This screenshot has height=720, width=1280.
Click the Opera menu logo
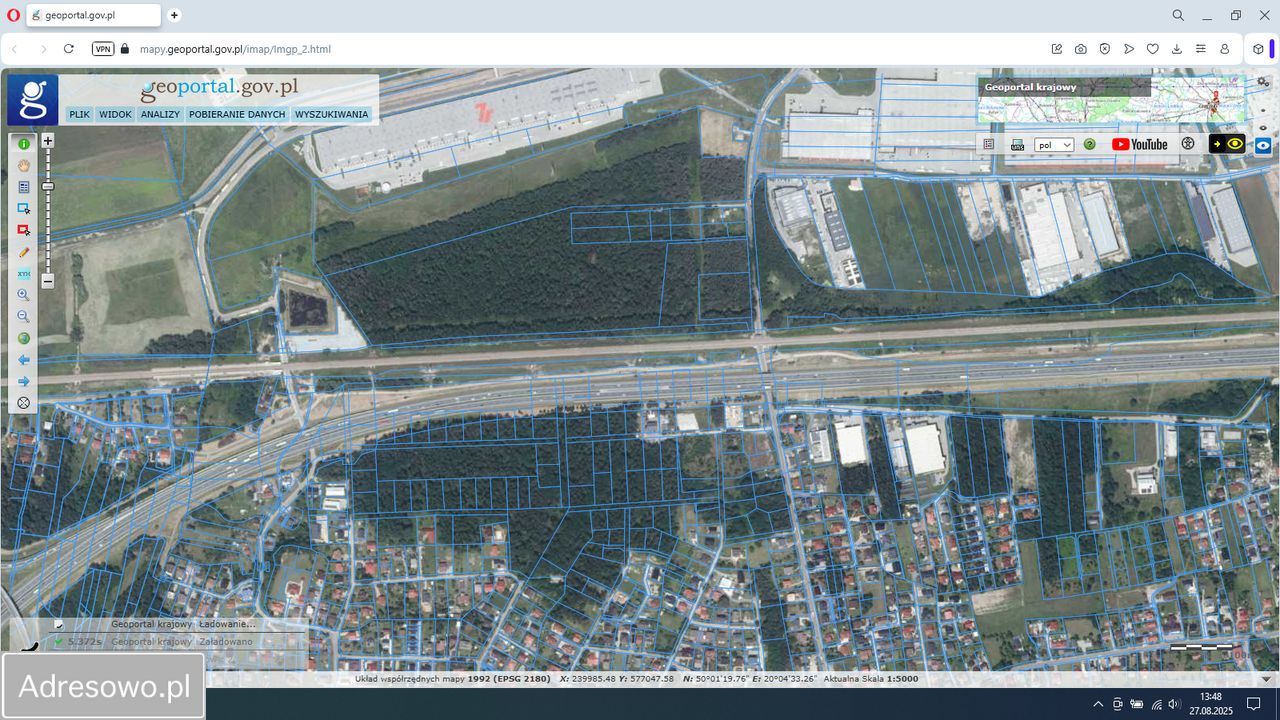(13, 16)
